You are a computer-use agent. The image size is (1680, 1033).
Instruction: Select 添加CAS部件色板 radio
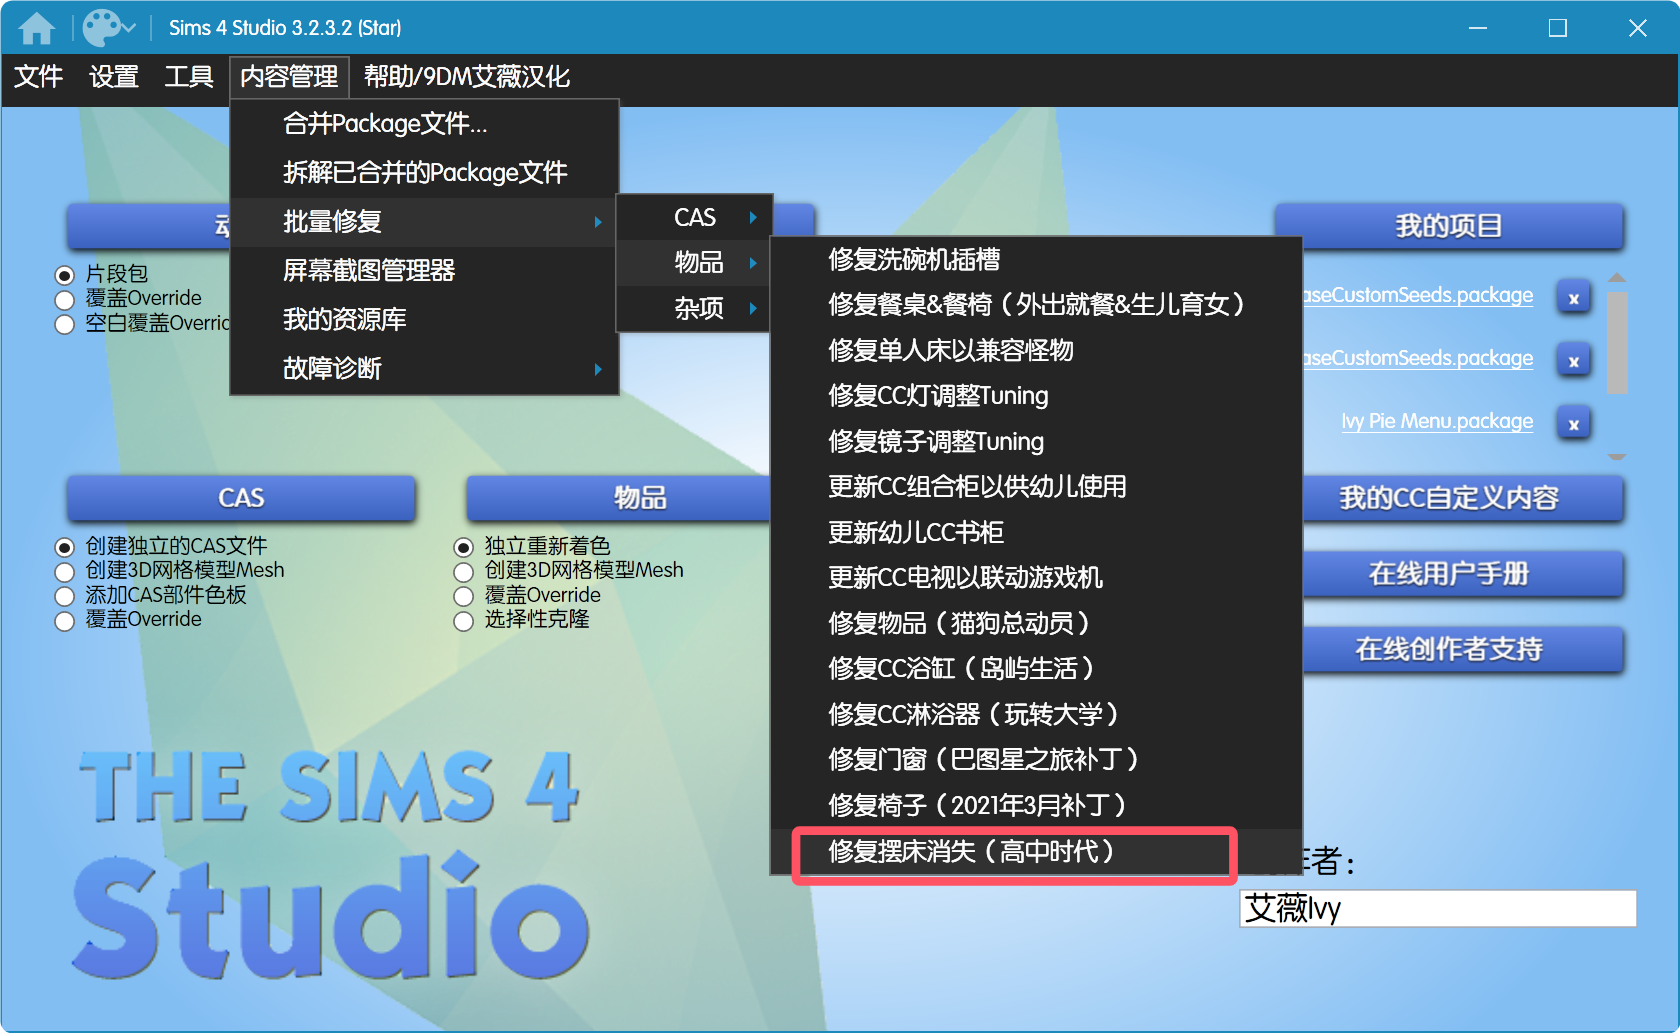[x=65, y=597]
